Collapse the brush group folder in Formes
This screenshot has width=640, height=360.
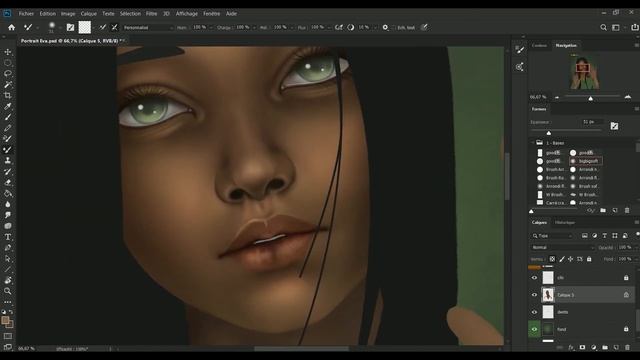[x=533, y=143]
